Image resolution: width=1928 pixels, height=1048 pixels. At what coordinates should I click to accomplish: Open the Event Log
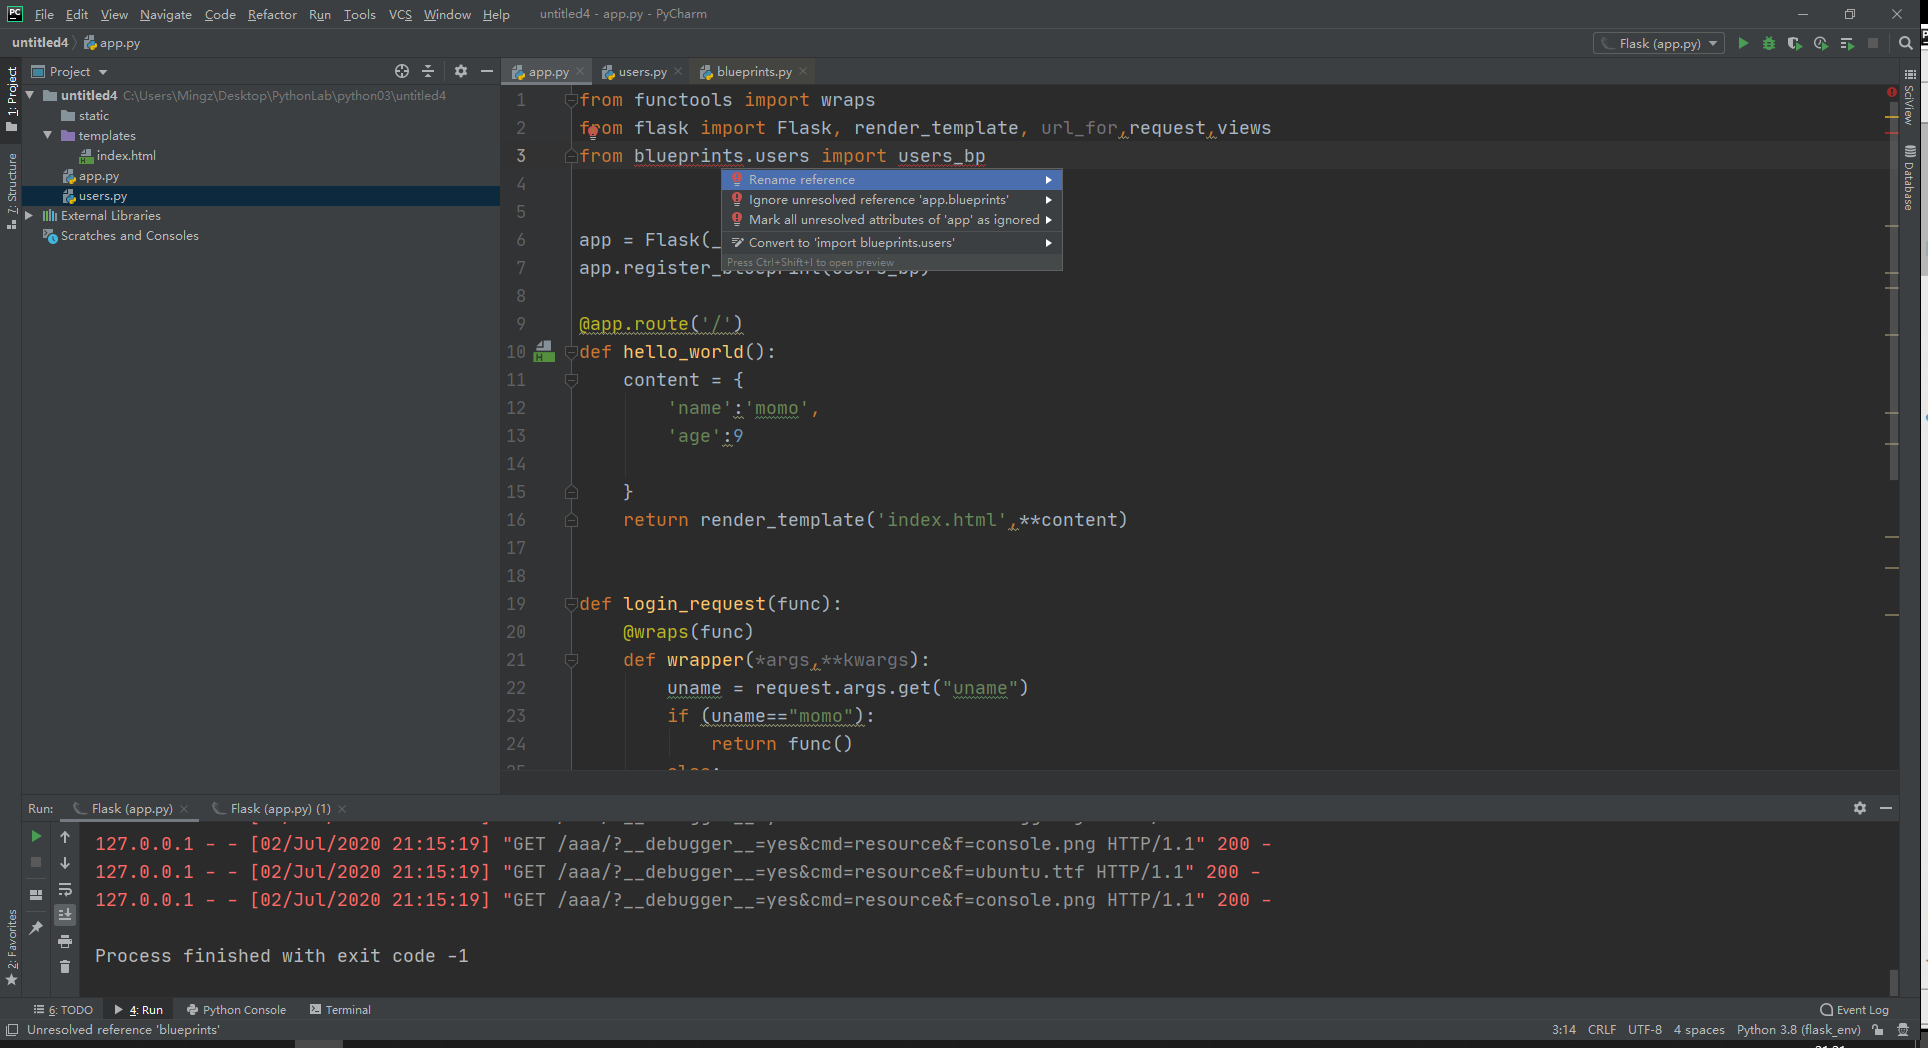click(1855, 1010)
